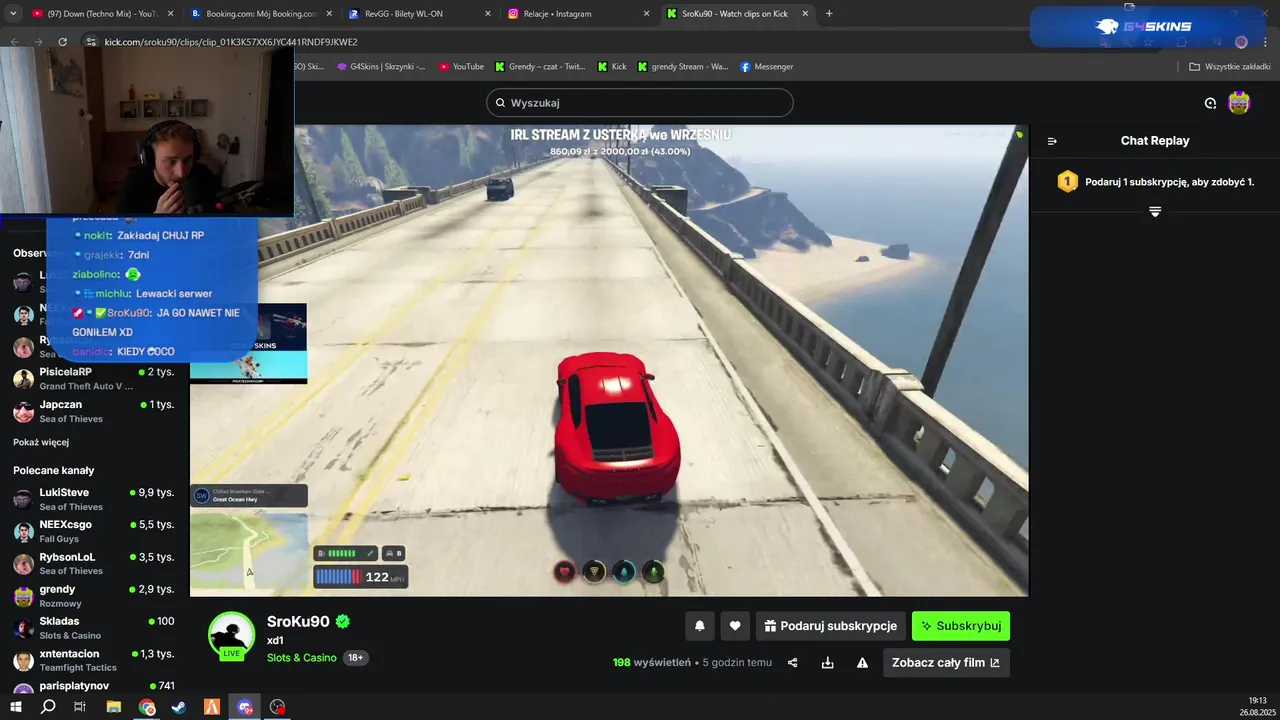This screenshot has height=720, width=1280.
Task: Open the grendy Stream bookmark
Action: click(682, 67)
